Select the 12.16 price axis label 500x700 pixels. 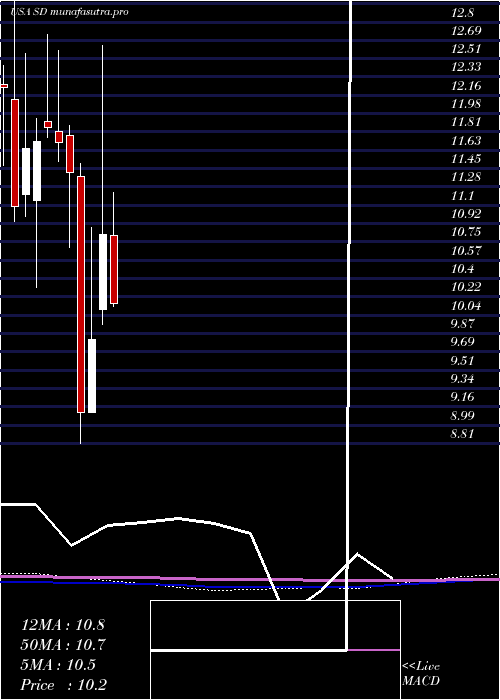(x=466, y=86)
